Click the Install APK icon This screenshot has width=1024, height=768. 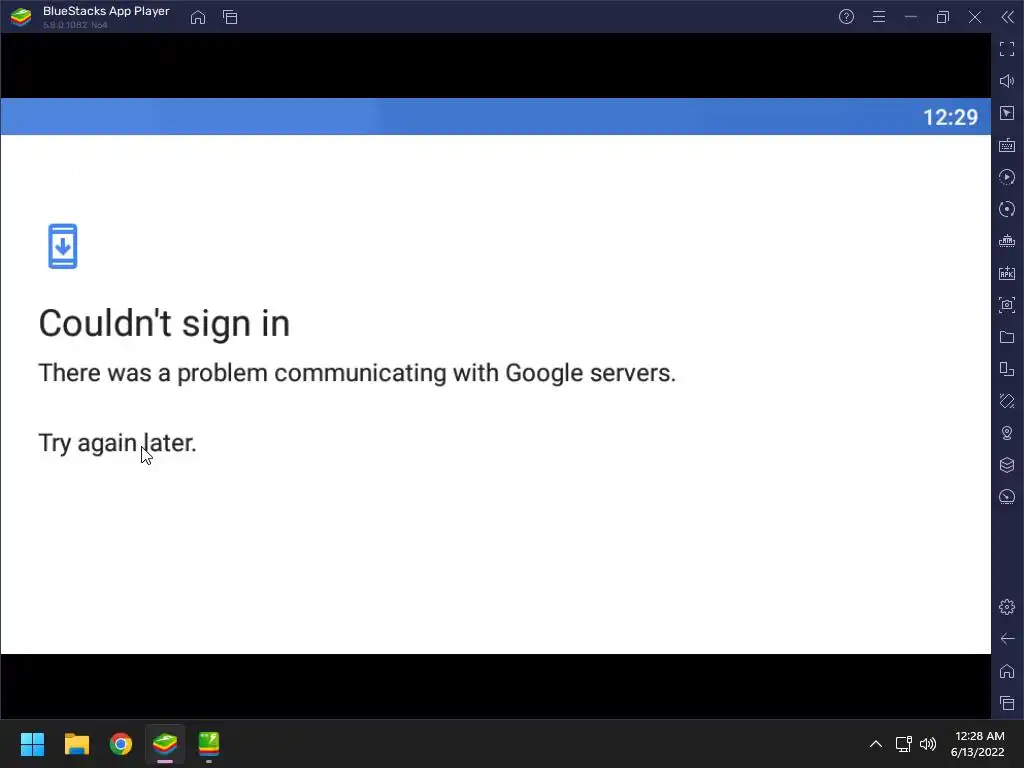click(1007, 273)
